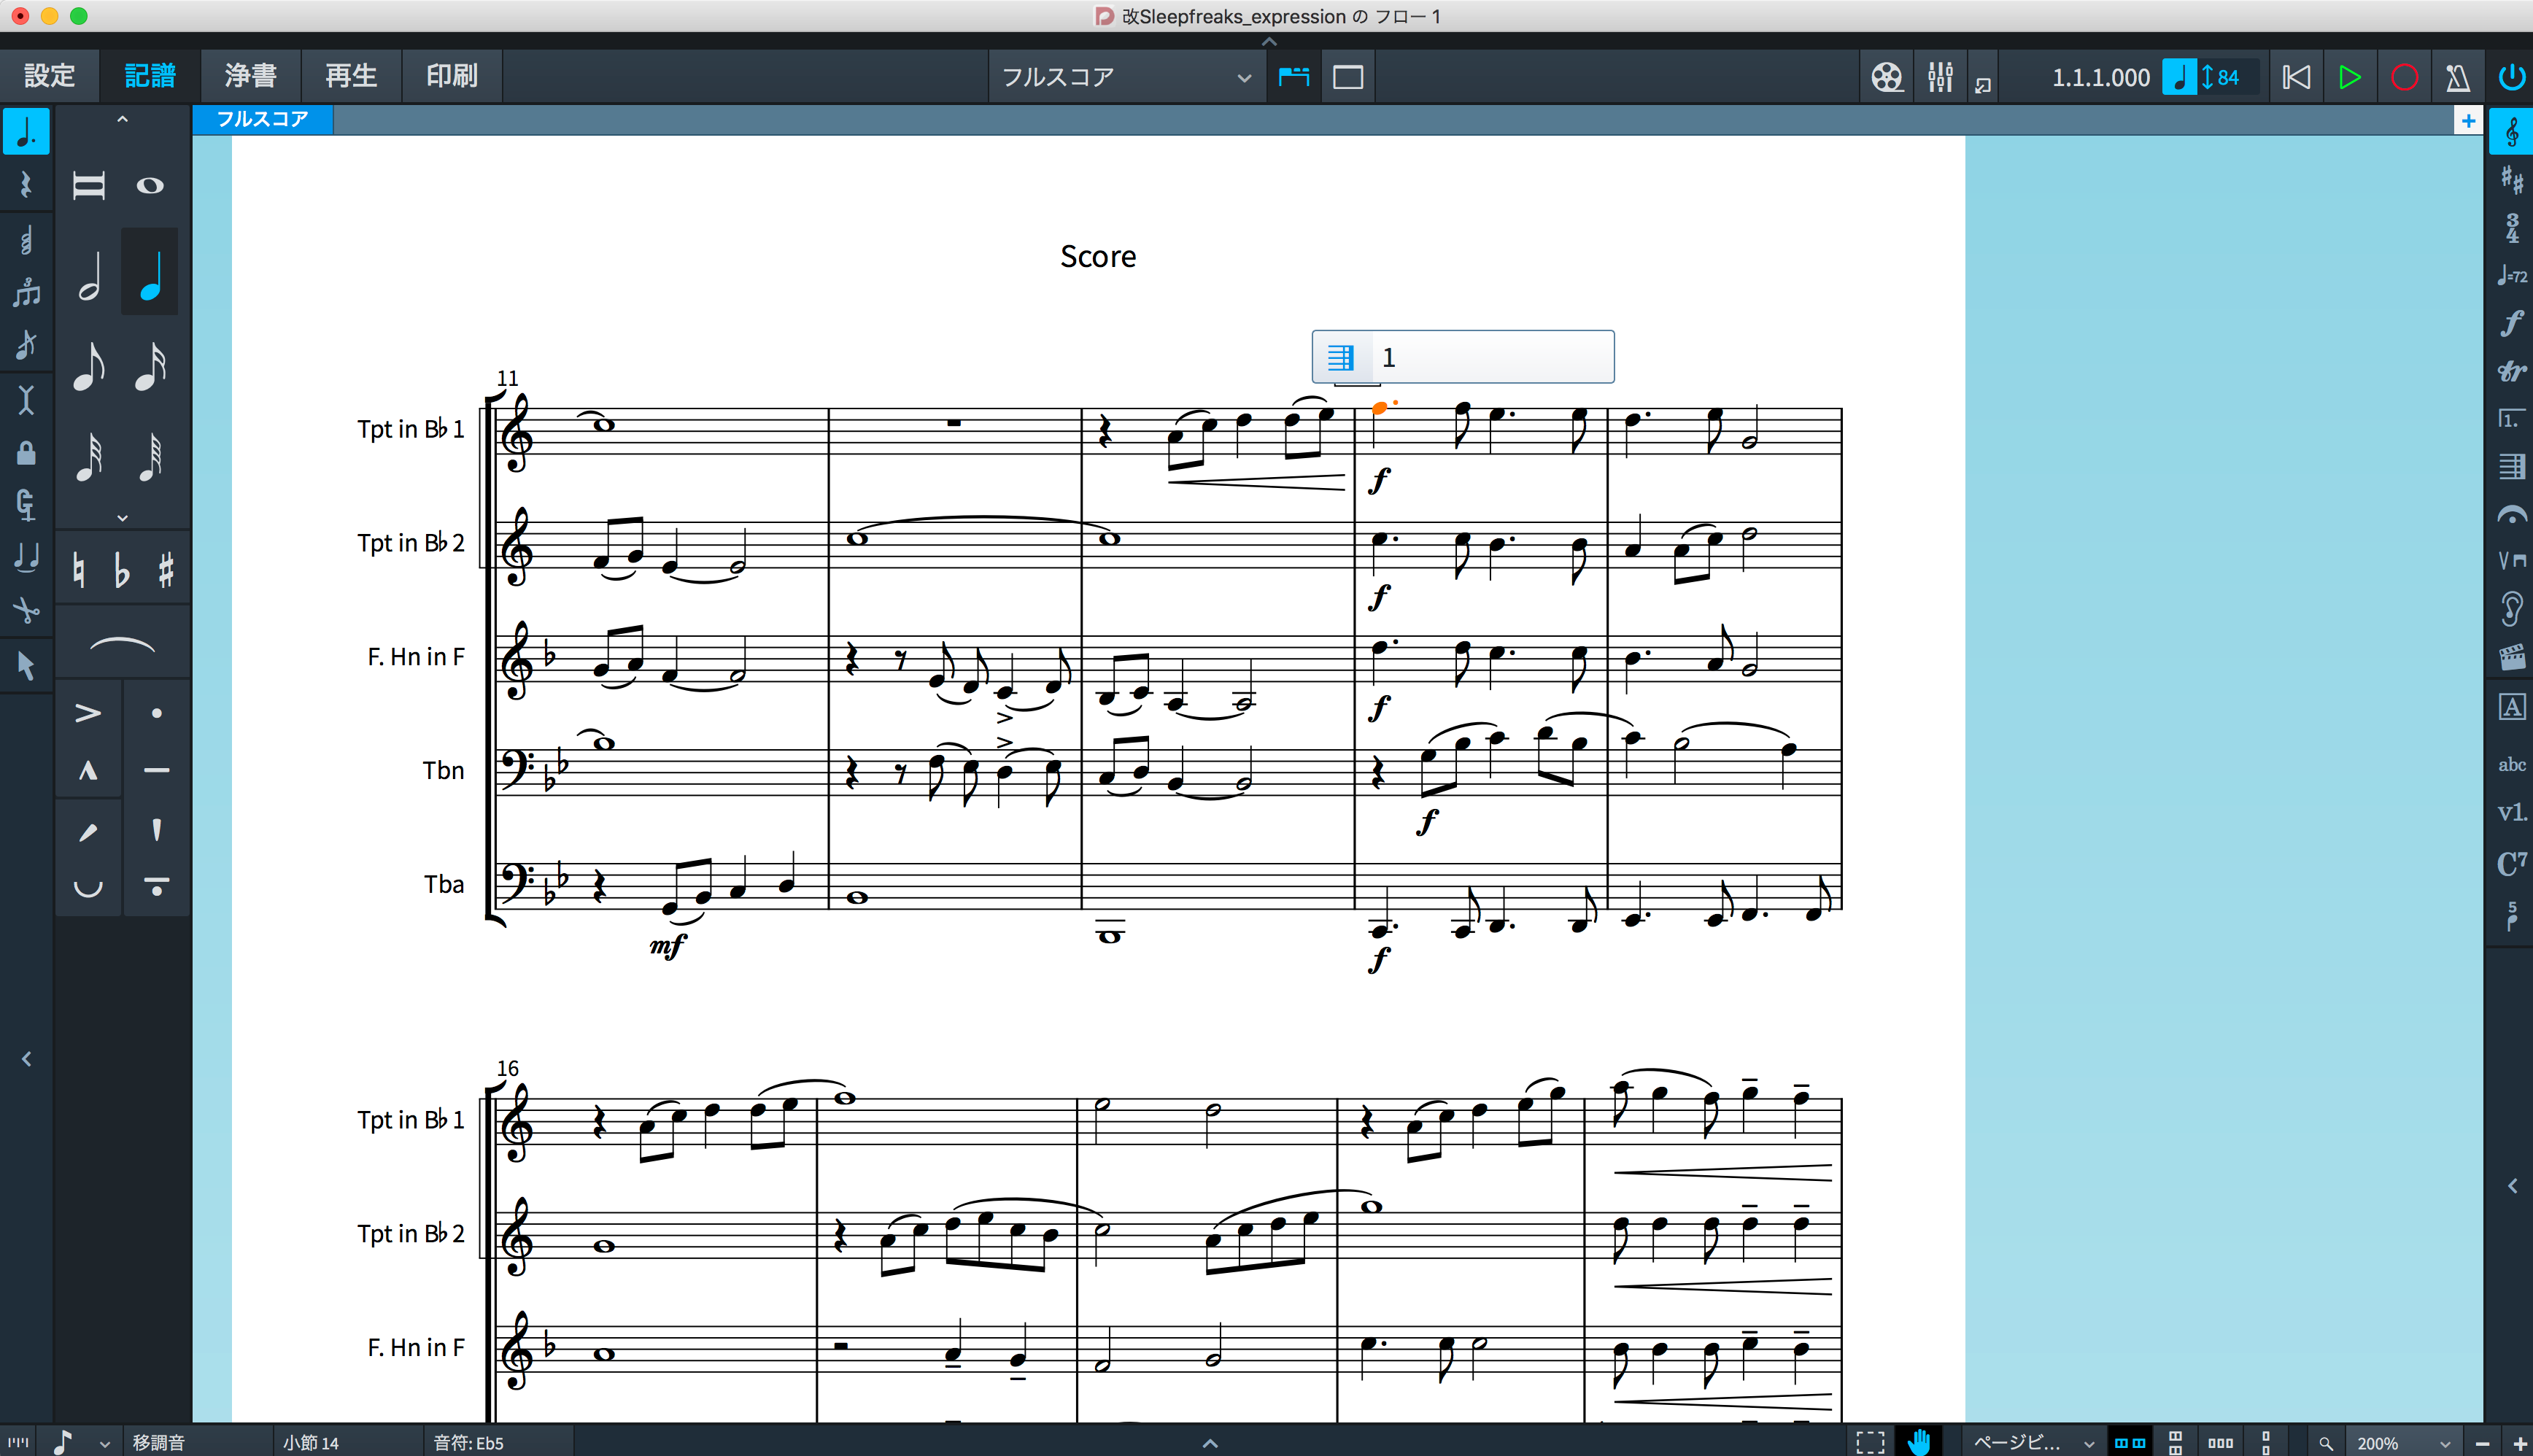Apply the sharp accidental
This screenshot has height=1456, width=2533.
coord(166,570)
